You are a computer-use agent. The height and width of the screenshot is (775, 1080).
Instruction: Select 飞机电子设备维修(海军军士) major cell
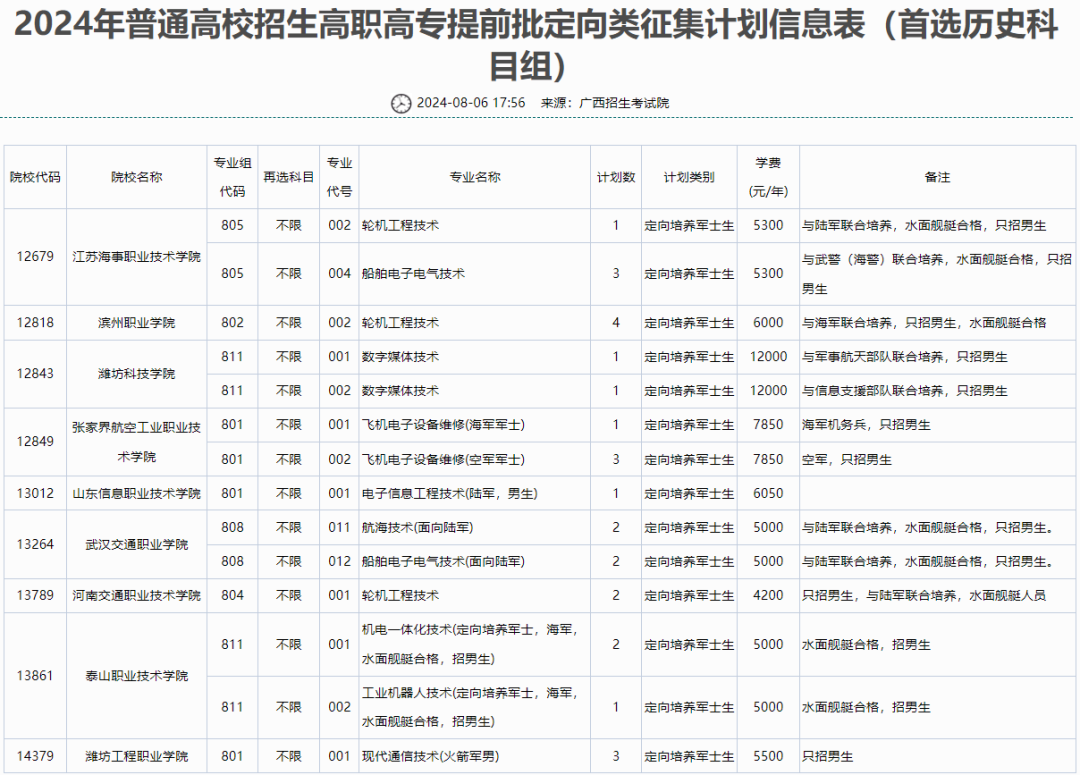pos(475,425)
